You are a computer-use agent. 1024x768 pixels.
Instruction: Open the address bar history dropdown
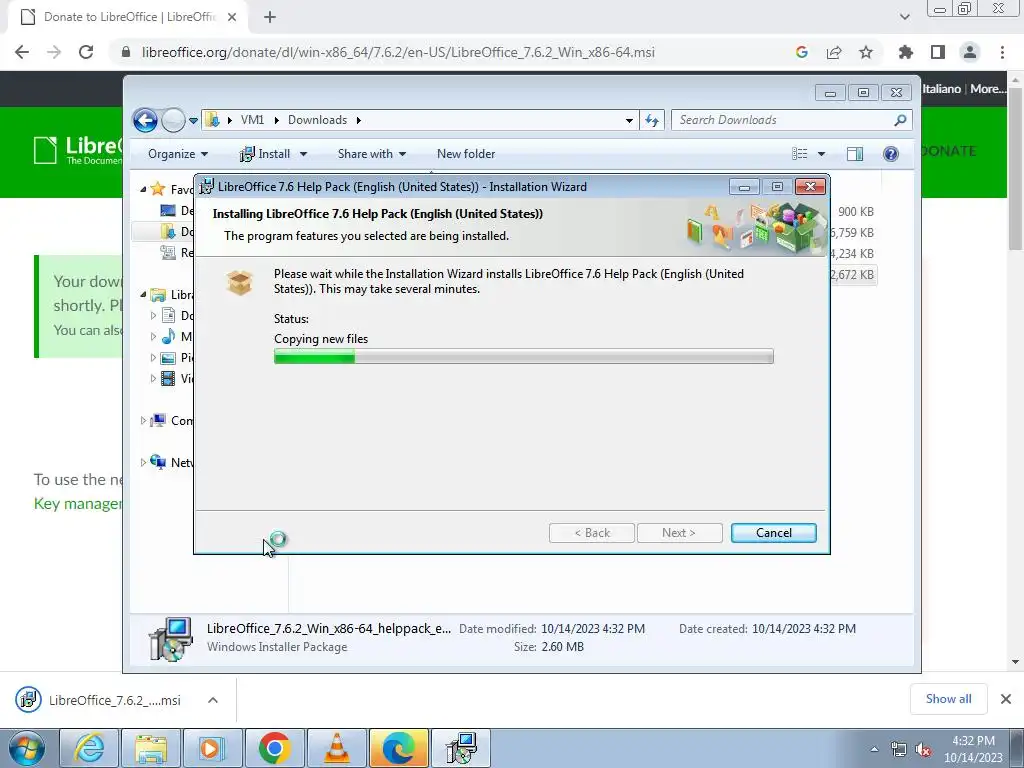coord(629,120)
